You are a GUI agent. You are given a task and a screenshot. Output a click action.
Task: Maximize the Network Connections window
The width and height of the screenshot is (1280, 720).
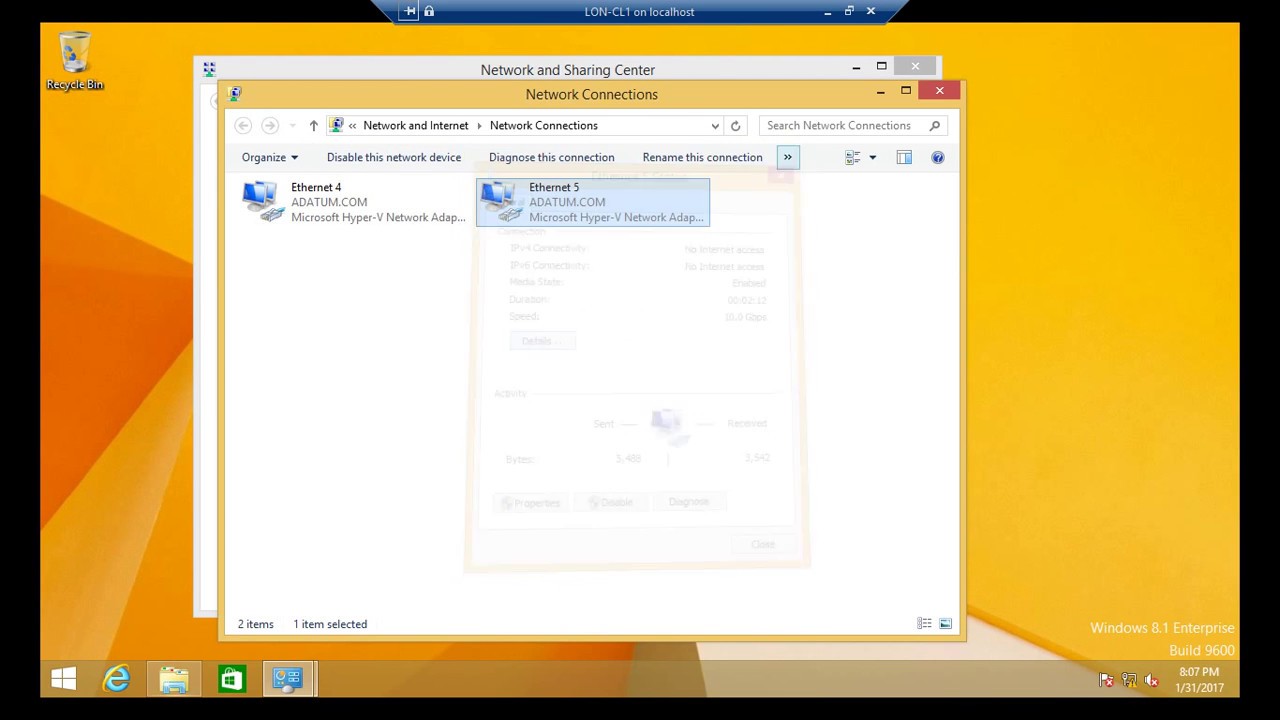point(906,91)
